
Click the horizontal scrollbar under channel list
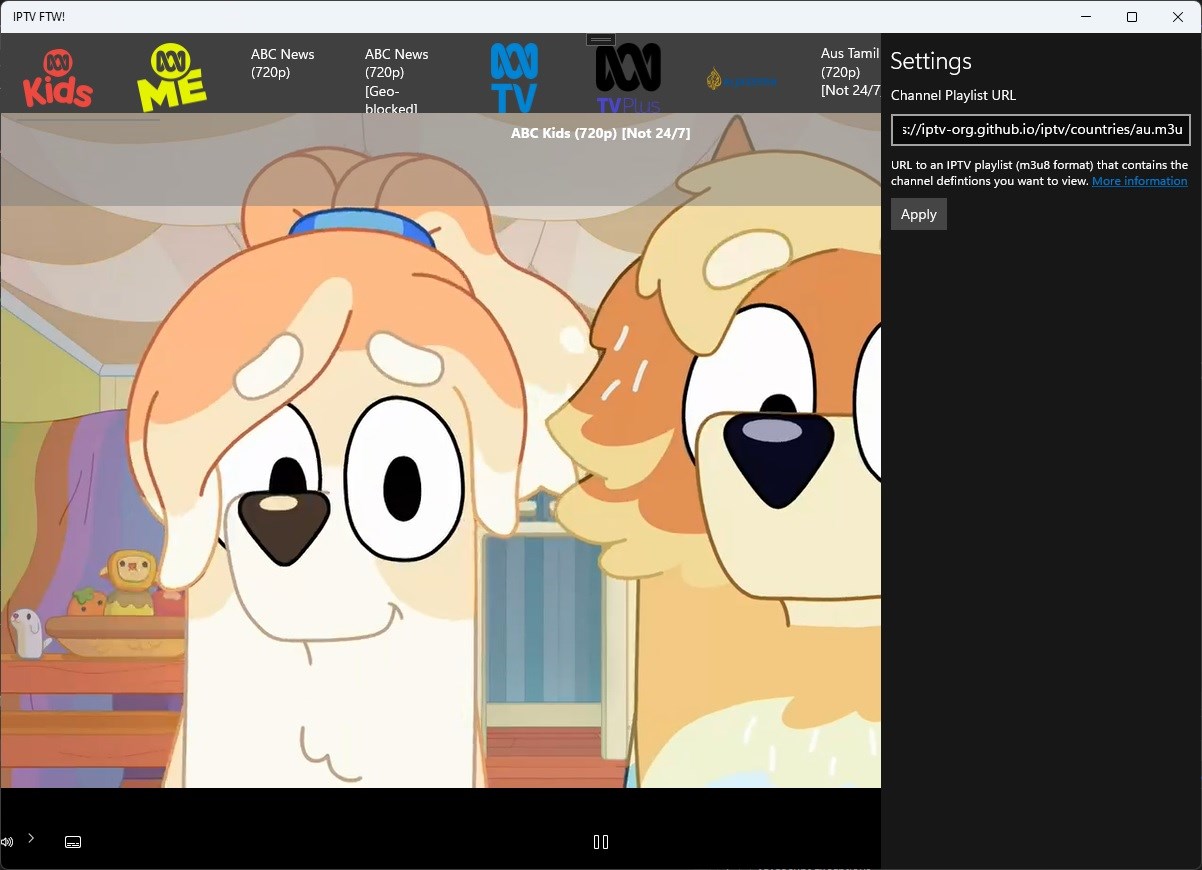click(88, 120)
